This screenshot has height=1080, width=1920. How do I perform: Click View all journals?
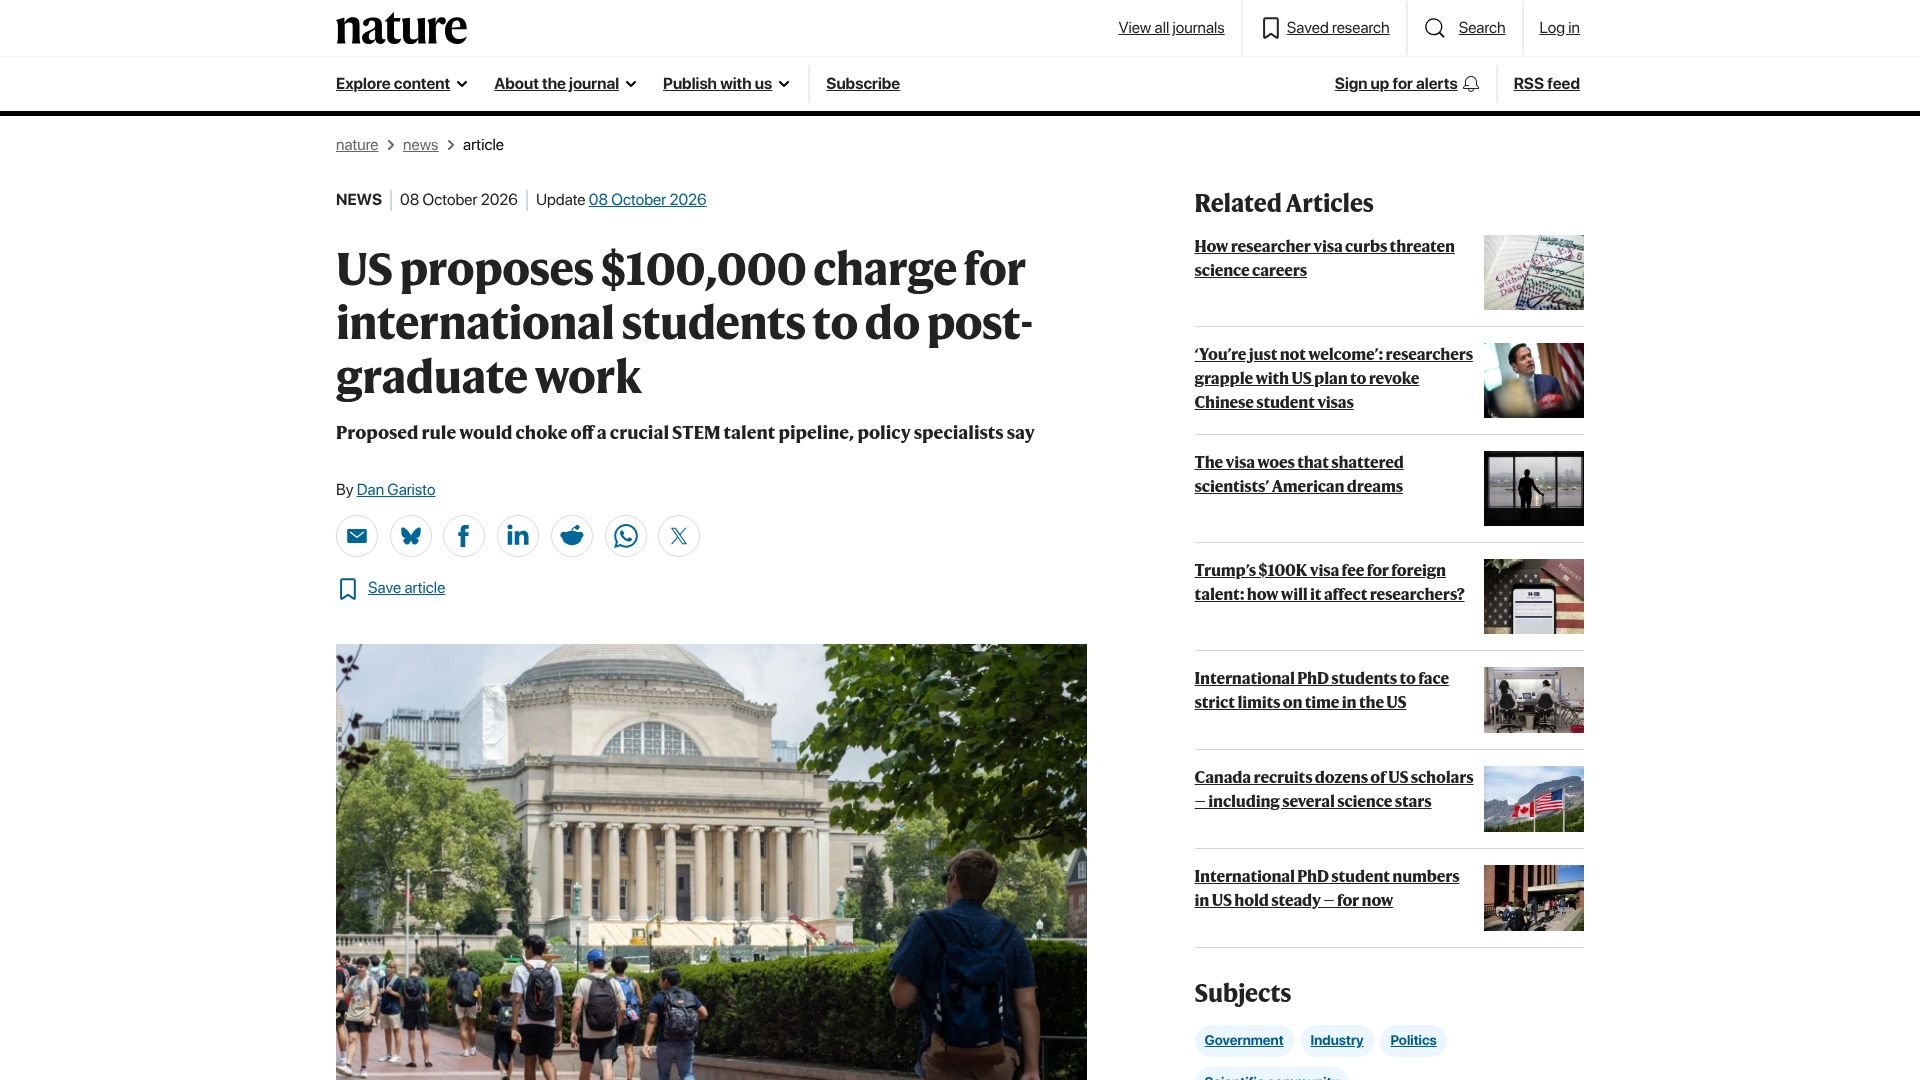pyautogui.click(x=1171, y=28)
